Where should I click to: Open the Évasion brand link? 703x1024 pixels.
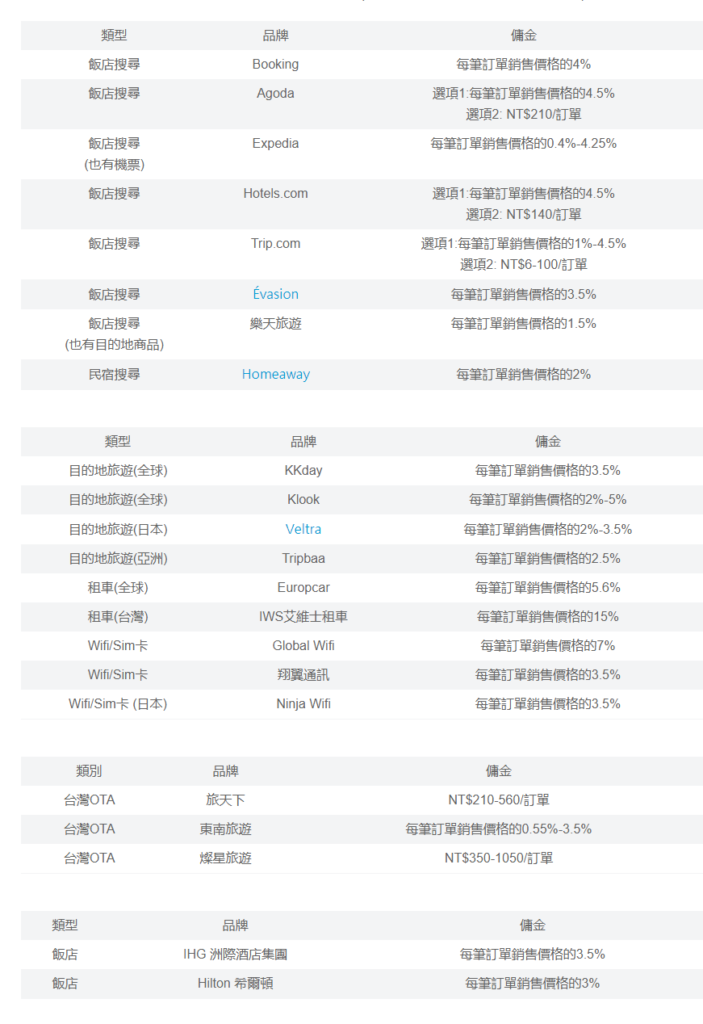(x=275, y=294)
